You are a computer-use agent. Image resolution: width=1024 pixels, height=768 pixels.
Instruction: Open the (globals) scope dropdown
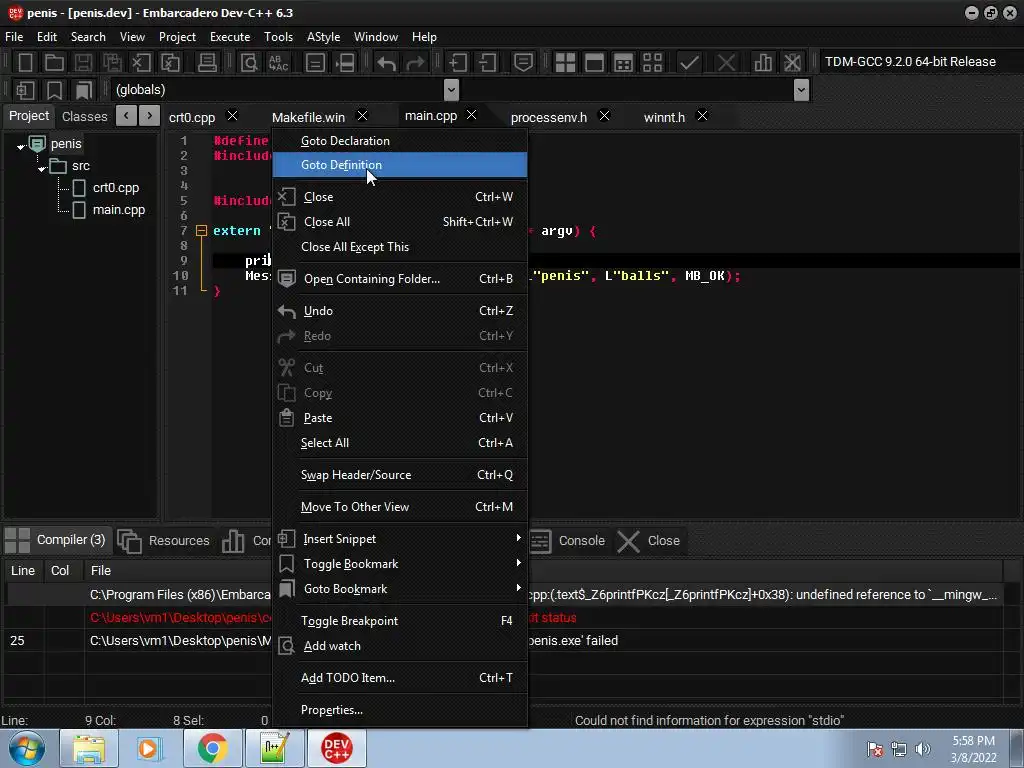[451, 89]
